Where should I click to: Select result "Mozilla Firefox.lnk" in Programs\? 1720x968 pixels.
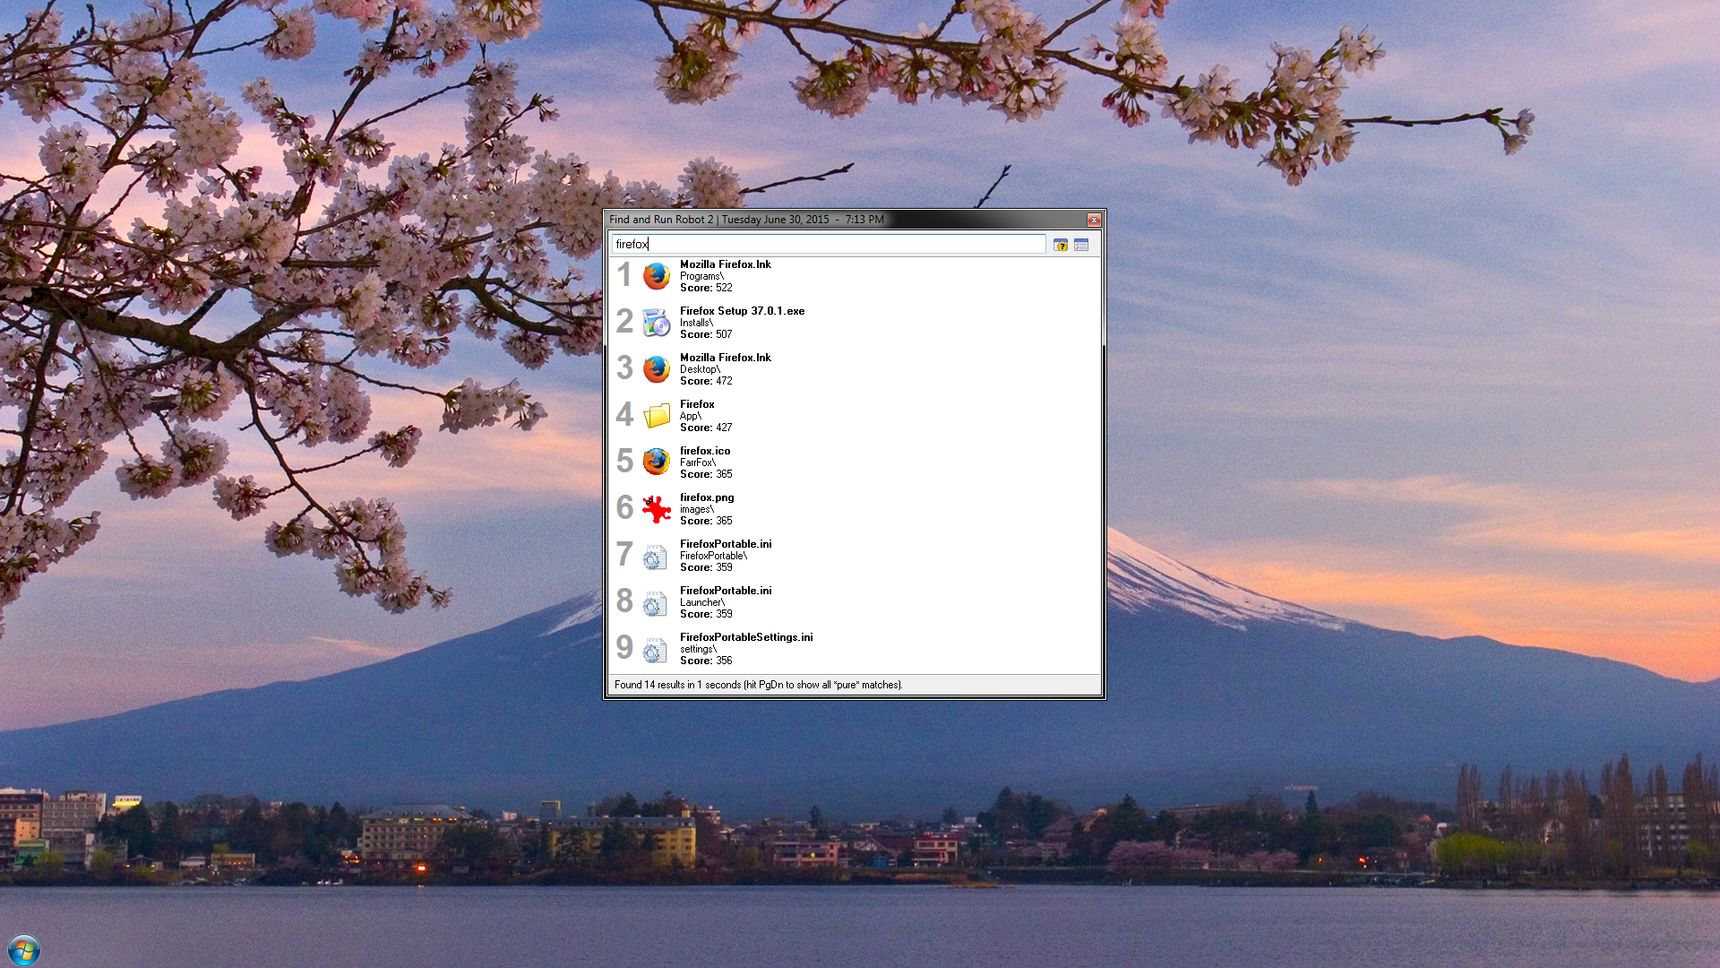click(725, 265)
